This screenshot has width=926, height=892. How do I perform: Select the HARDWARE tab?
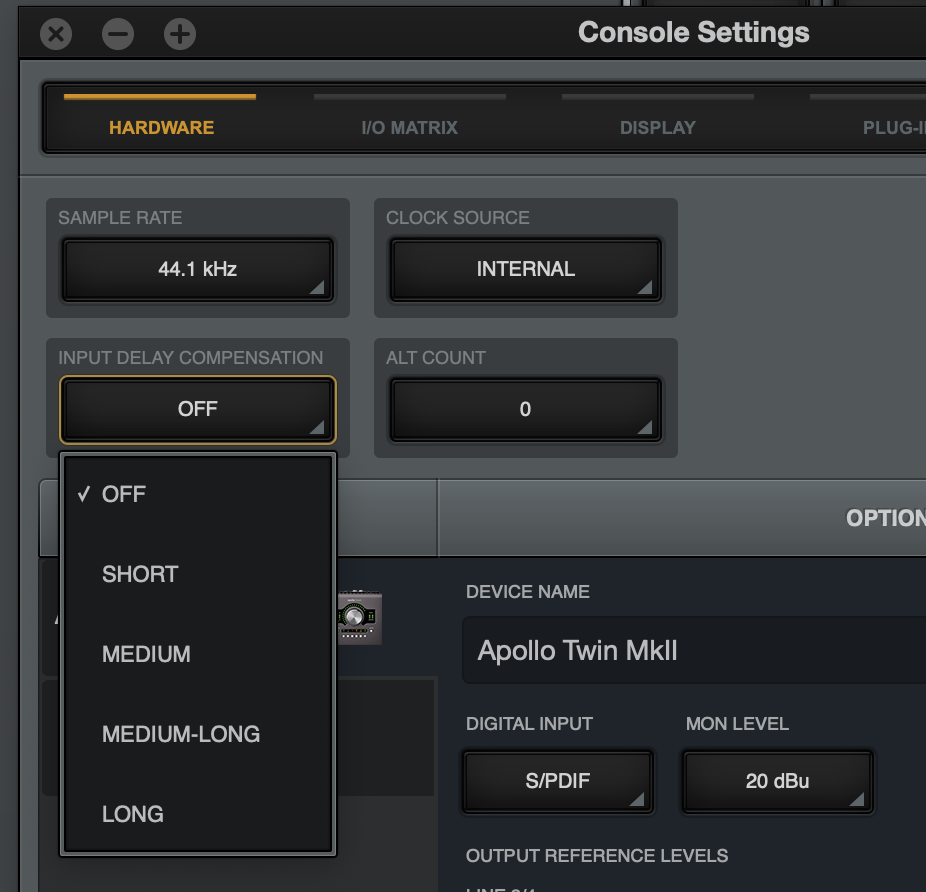(161, 127)
